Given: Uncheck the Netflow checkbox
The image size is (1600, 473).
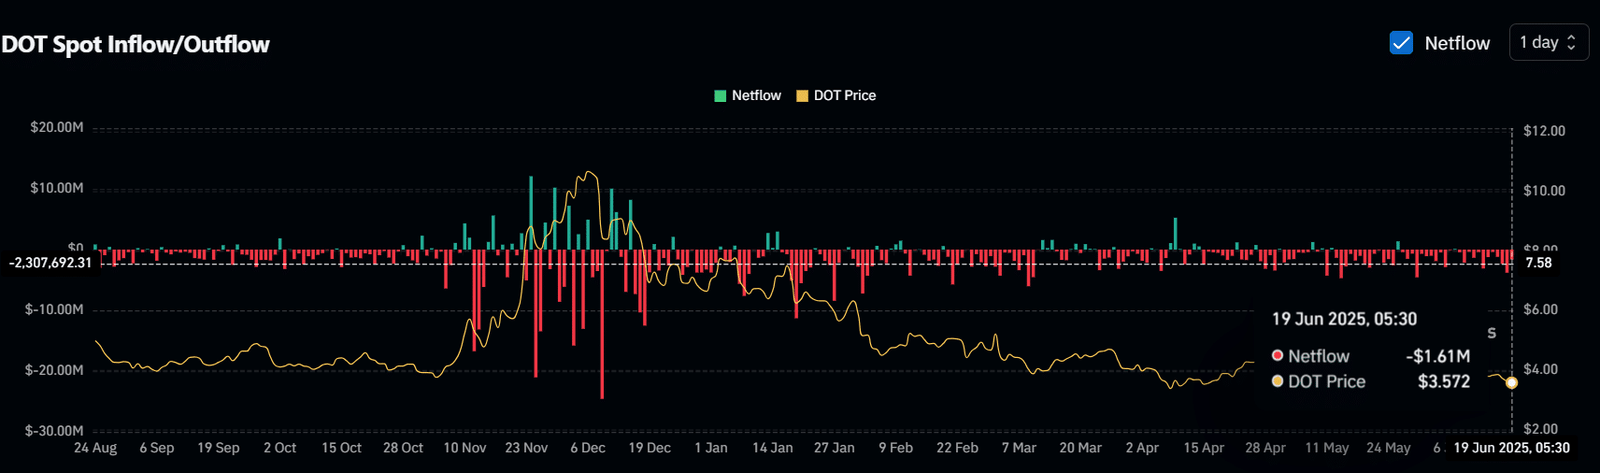Looking at the screenshot, I should [x=1401, y=43].
